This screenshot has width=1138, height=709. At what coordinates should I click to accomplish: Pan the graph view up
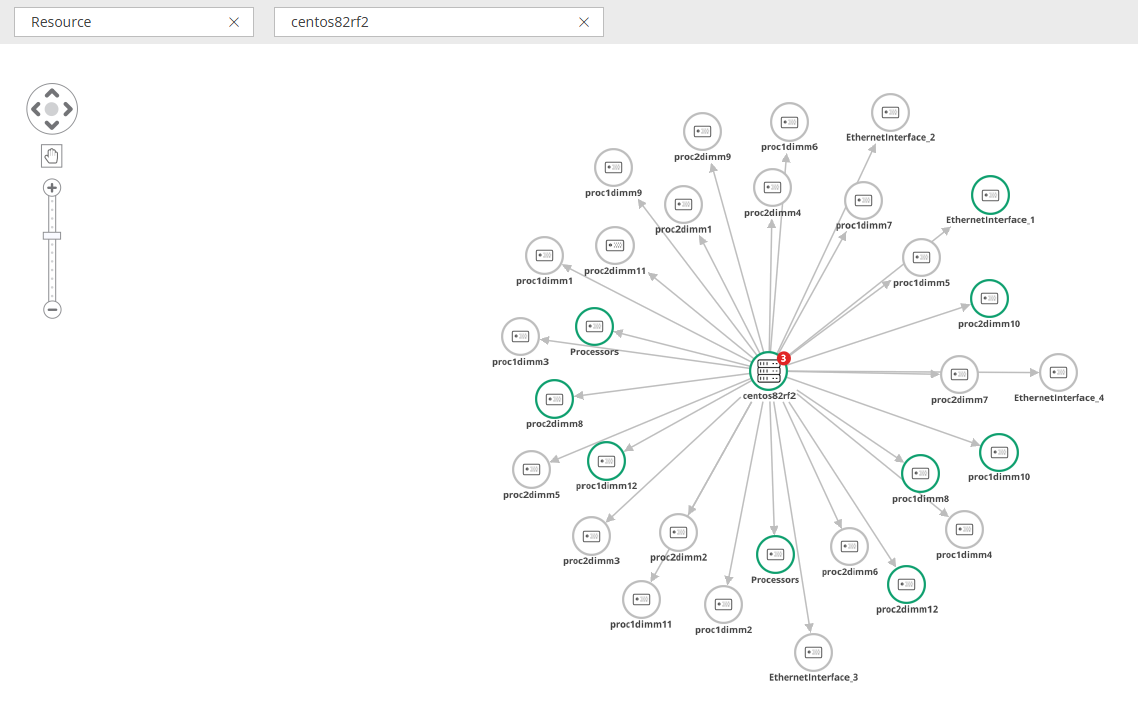[52, 93]
